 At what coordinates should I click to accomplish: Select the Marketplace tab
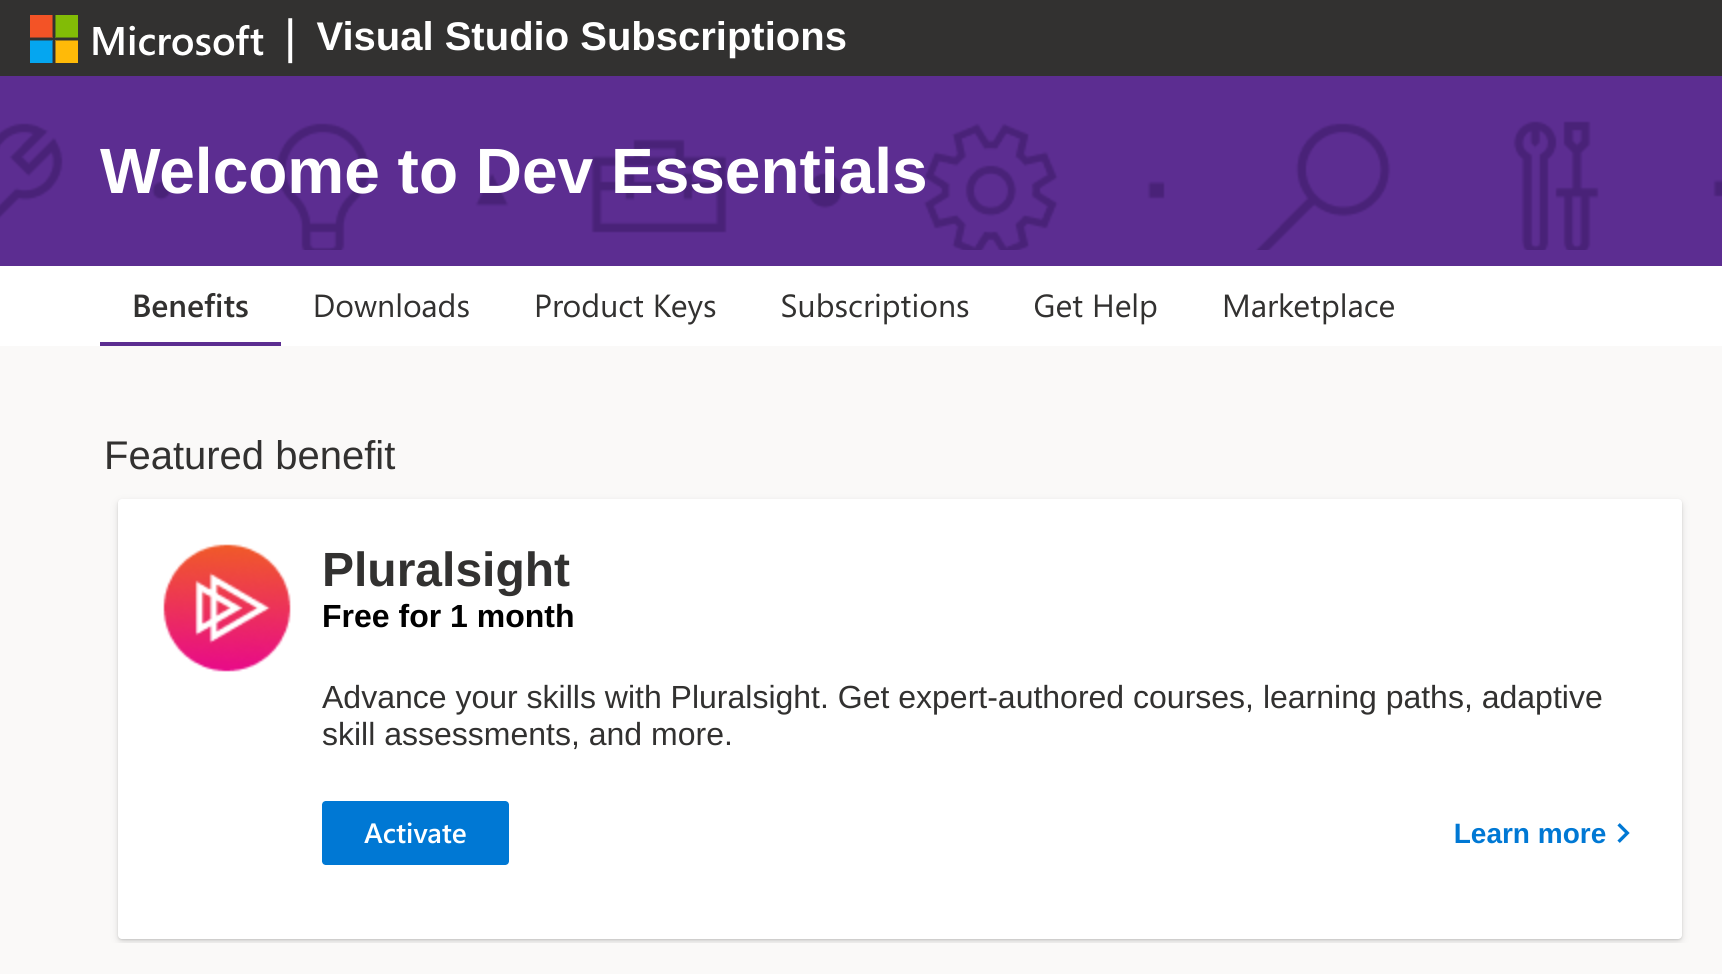pos(1308,306)
